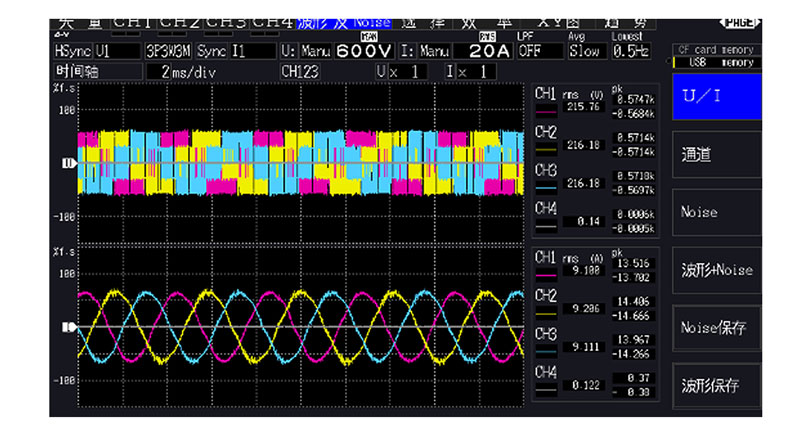The height and width of the screenshot is (437, 800).
Task: Toggle the LPF OFF setting
Action: click(x=539, y=51)
